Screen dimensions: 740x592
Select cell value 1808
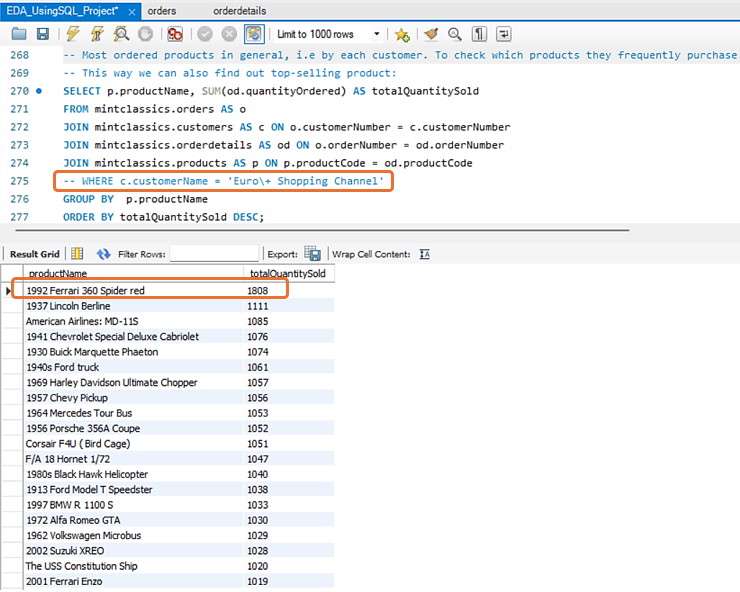click(258, 291)
